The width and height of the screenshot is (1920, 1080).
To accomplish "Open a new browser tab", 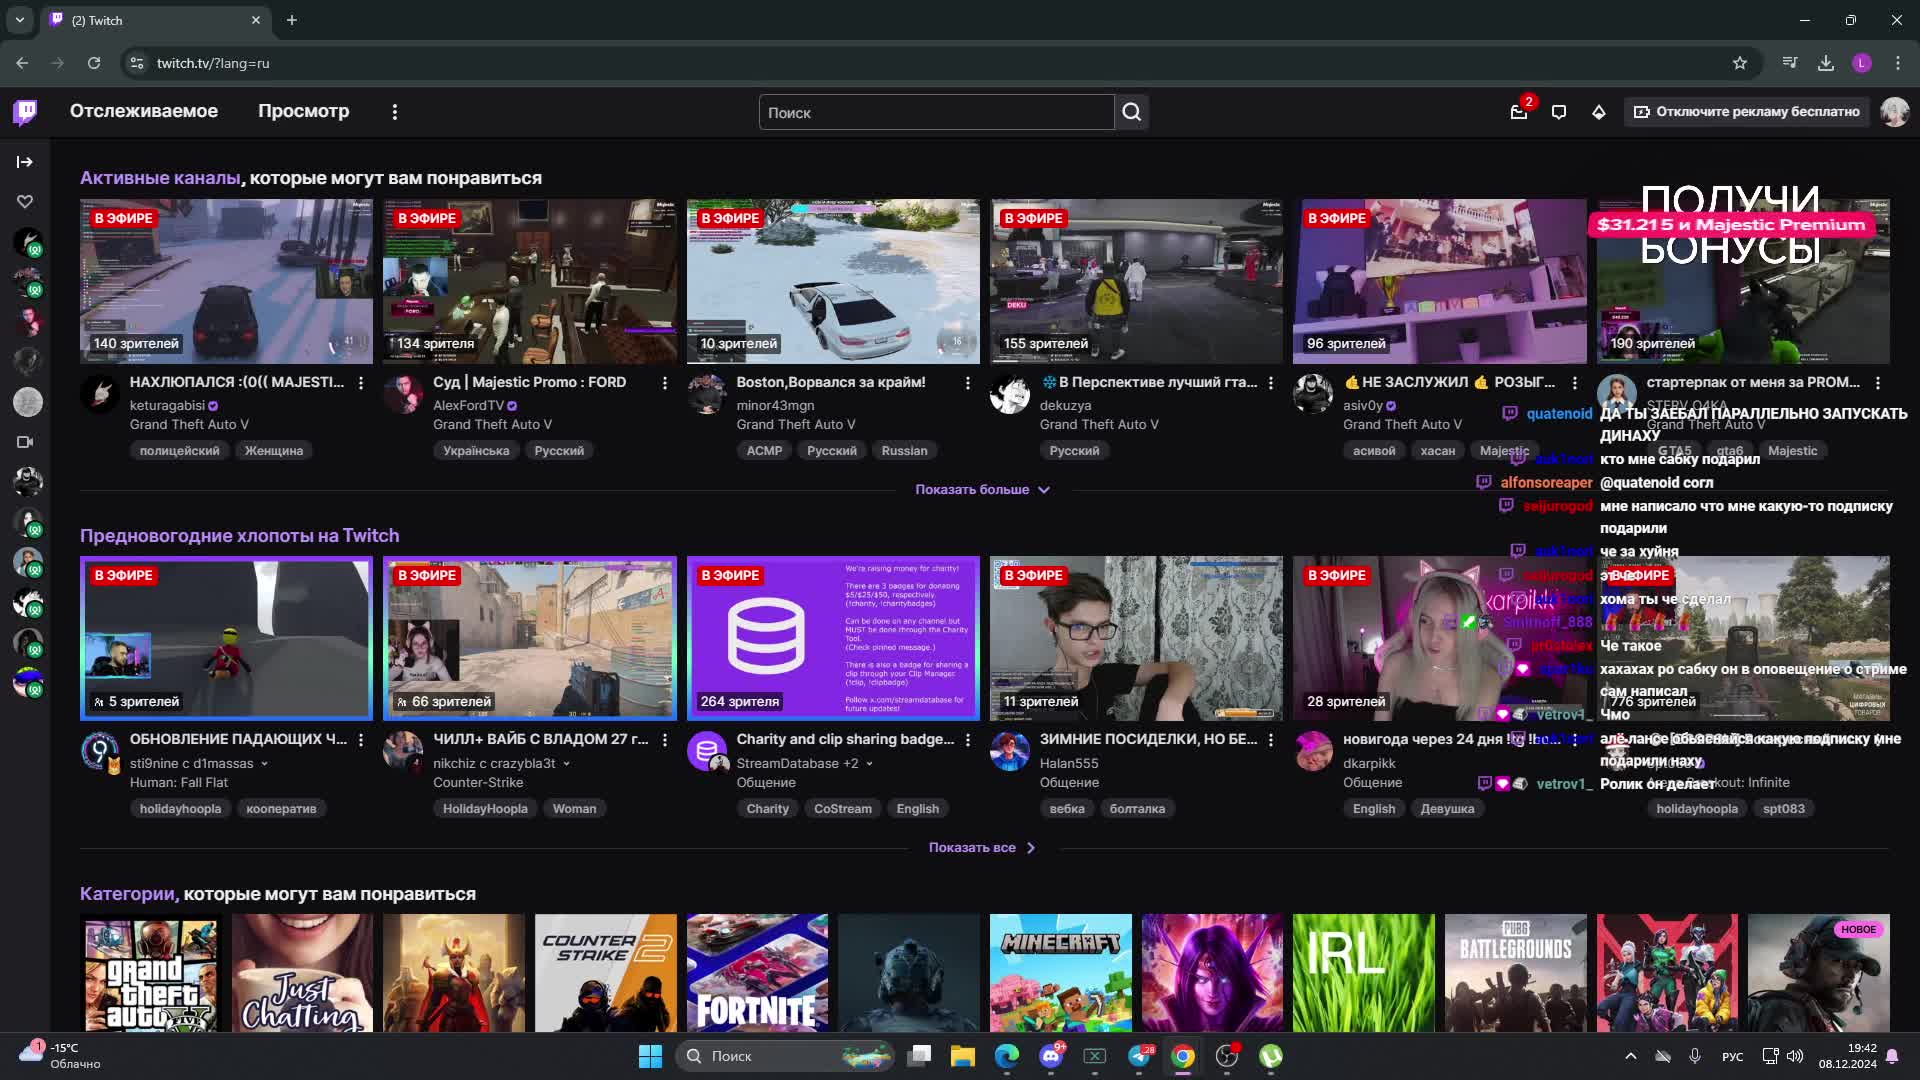I will (x=292, y=20).
